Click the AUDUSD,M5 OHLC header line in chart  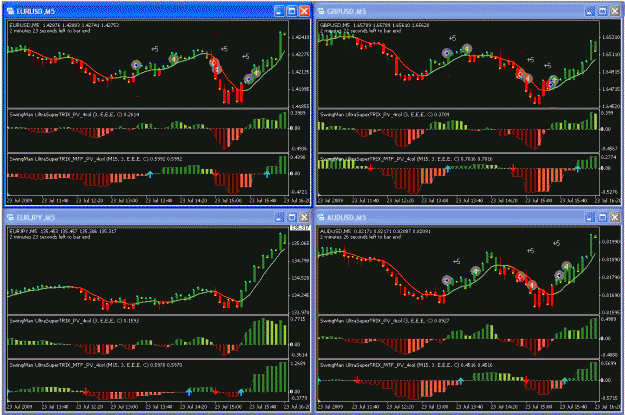coord(375,231)
